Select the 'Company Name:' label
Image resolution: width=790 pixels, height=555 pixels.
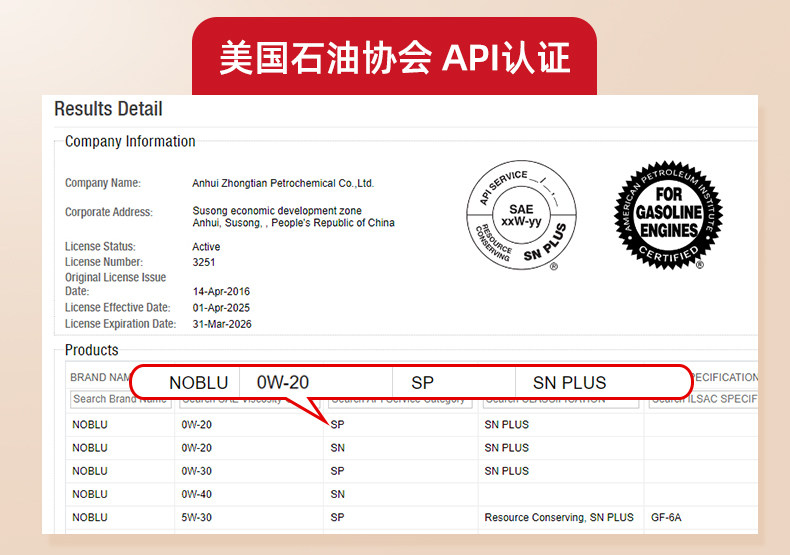(103, 183)
